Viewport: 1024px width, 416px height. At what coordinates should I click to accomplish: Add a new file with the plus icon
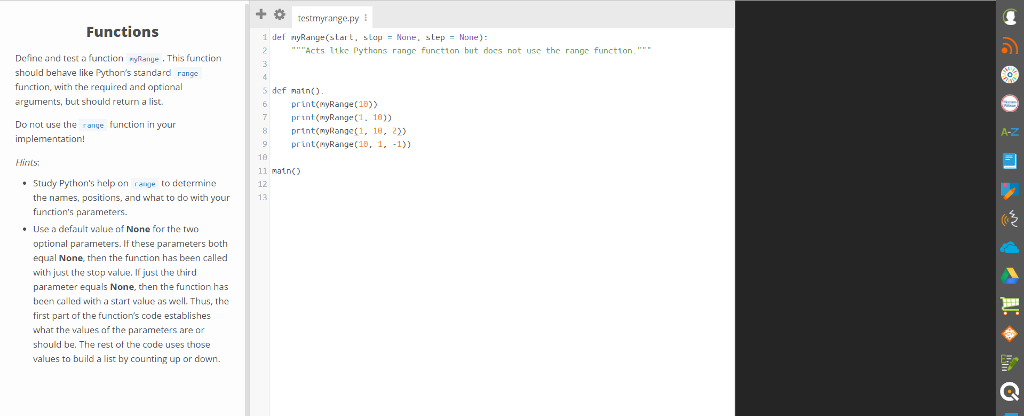pyautogui.click(x=261, y=14)
